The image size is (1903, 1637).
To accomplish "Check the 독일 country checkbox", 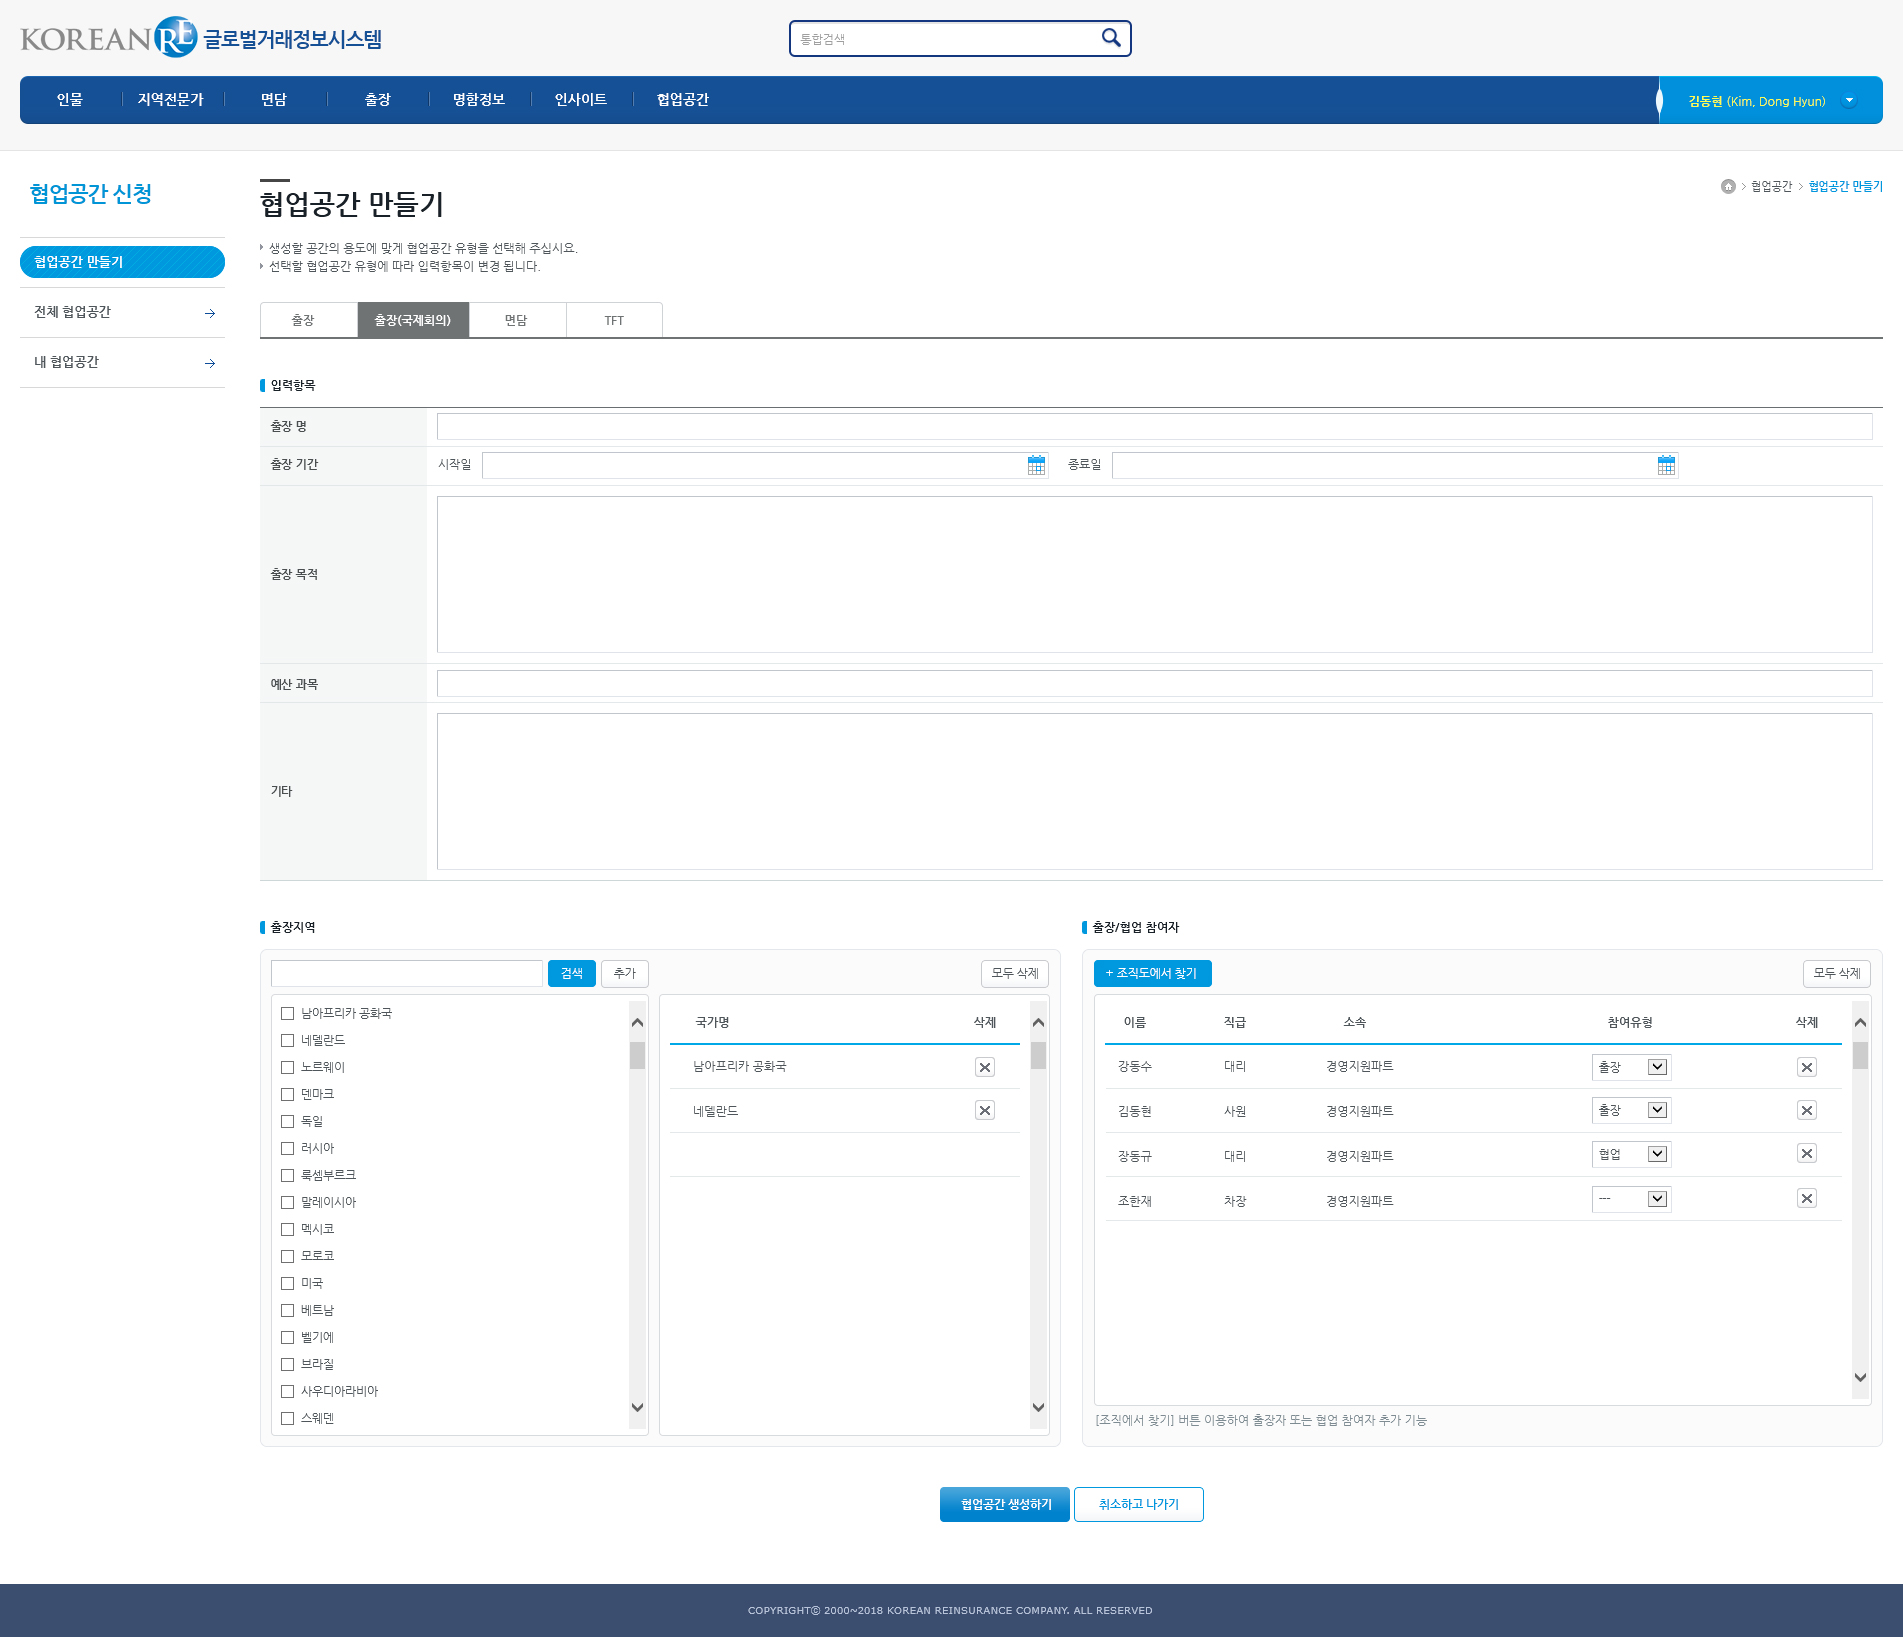I will tap(288, 1122).
